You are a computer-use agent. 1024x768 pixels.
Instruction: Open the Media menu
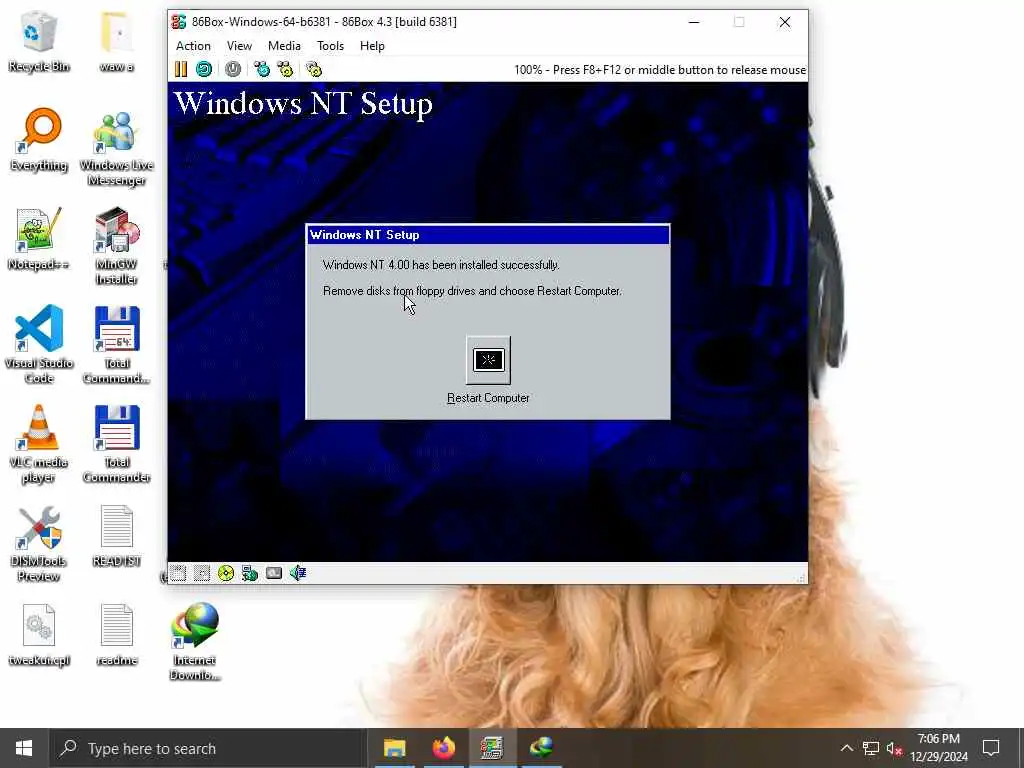click(x=284, y=46)
